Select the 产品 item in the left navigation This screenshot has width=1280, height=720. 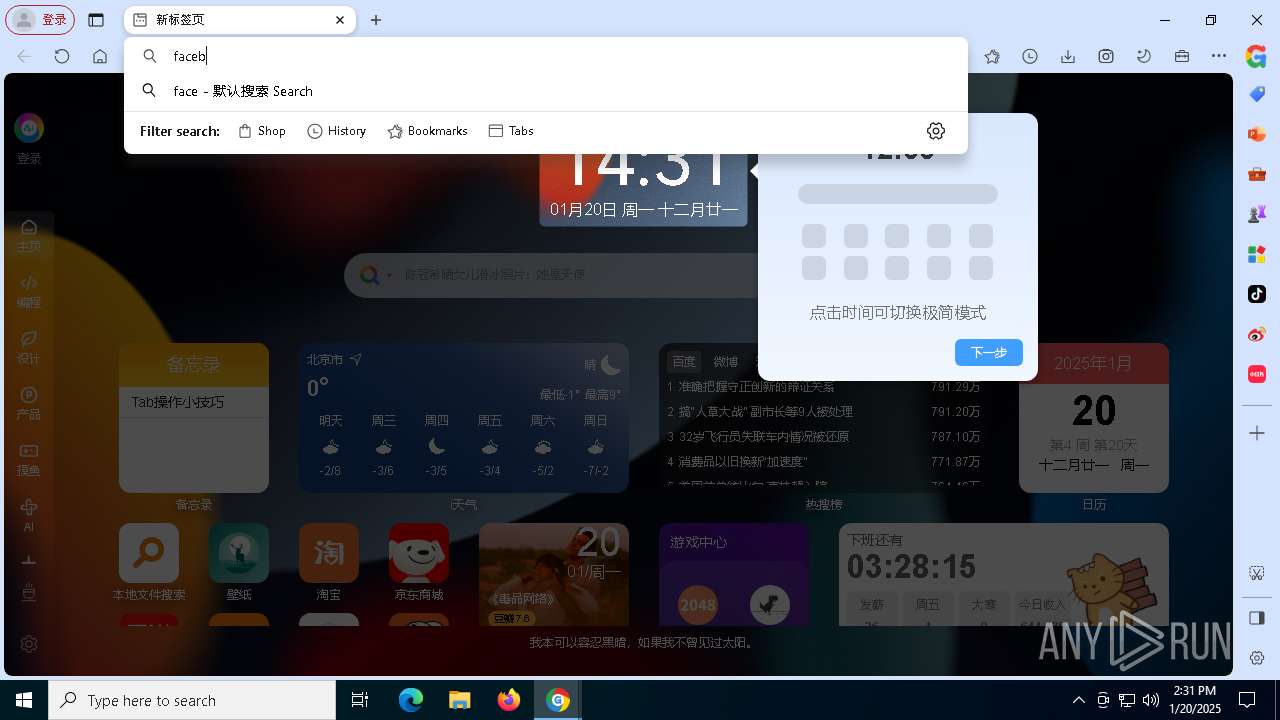(x=29, y=404)
